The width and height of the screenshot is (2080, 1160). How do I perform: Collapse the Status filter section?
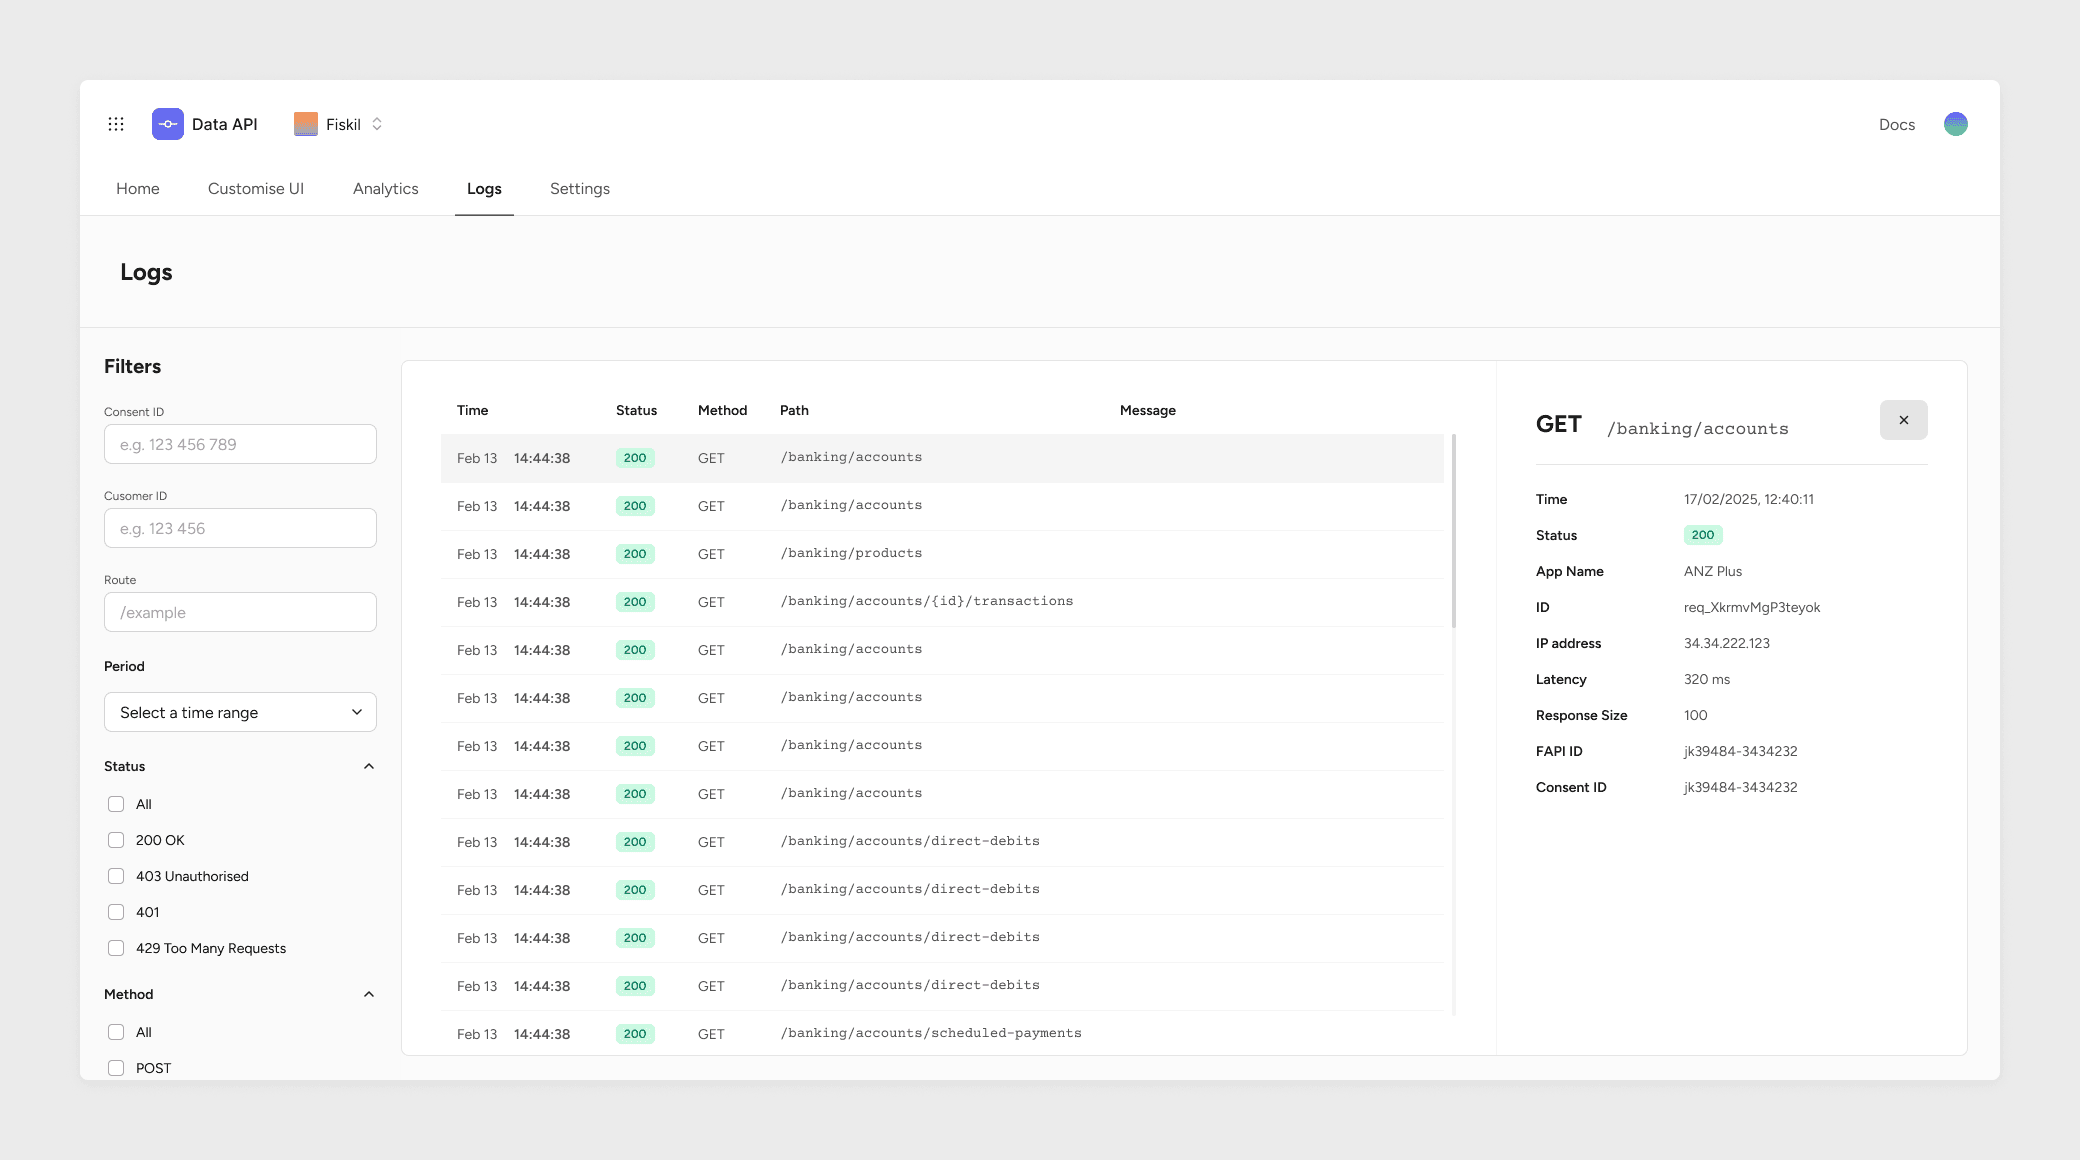[369, 766]
